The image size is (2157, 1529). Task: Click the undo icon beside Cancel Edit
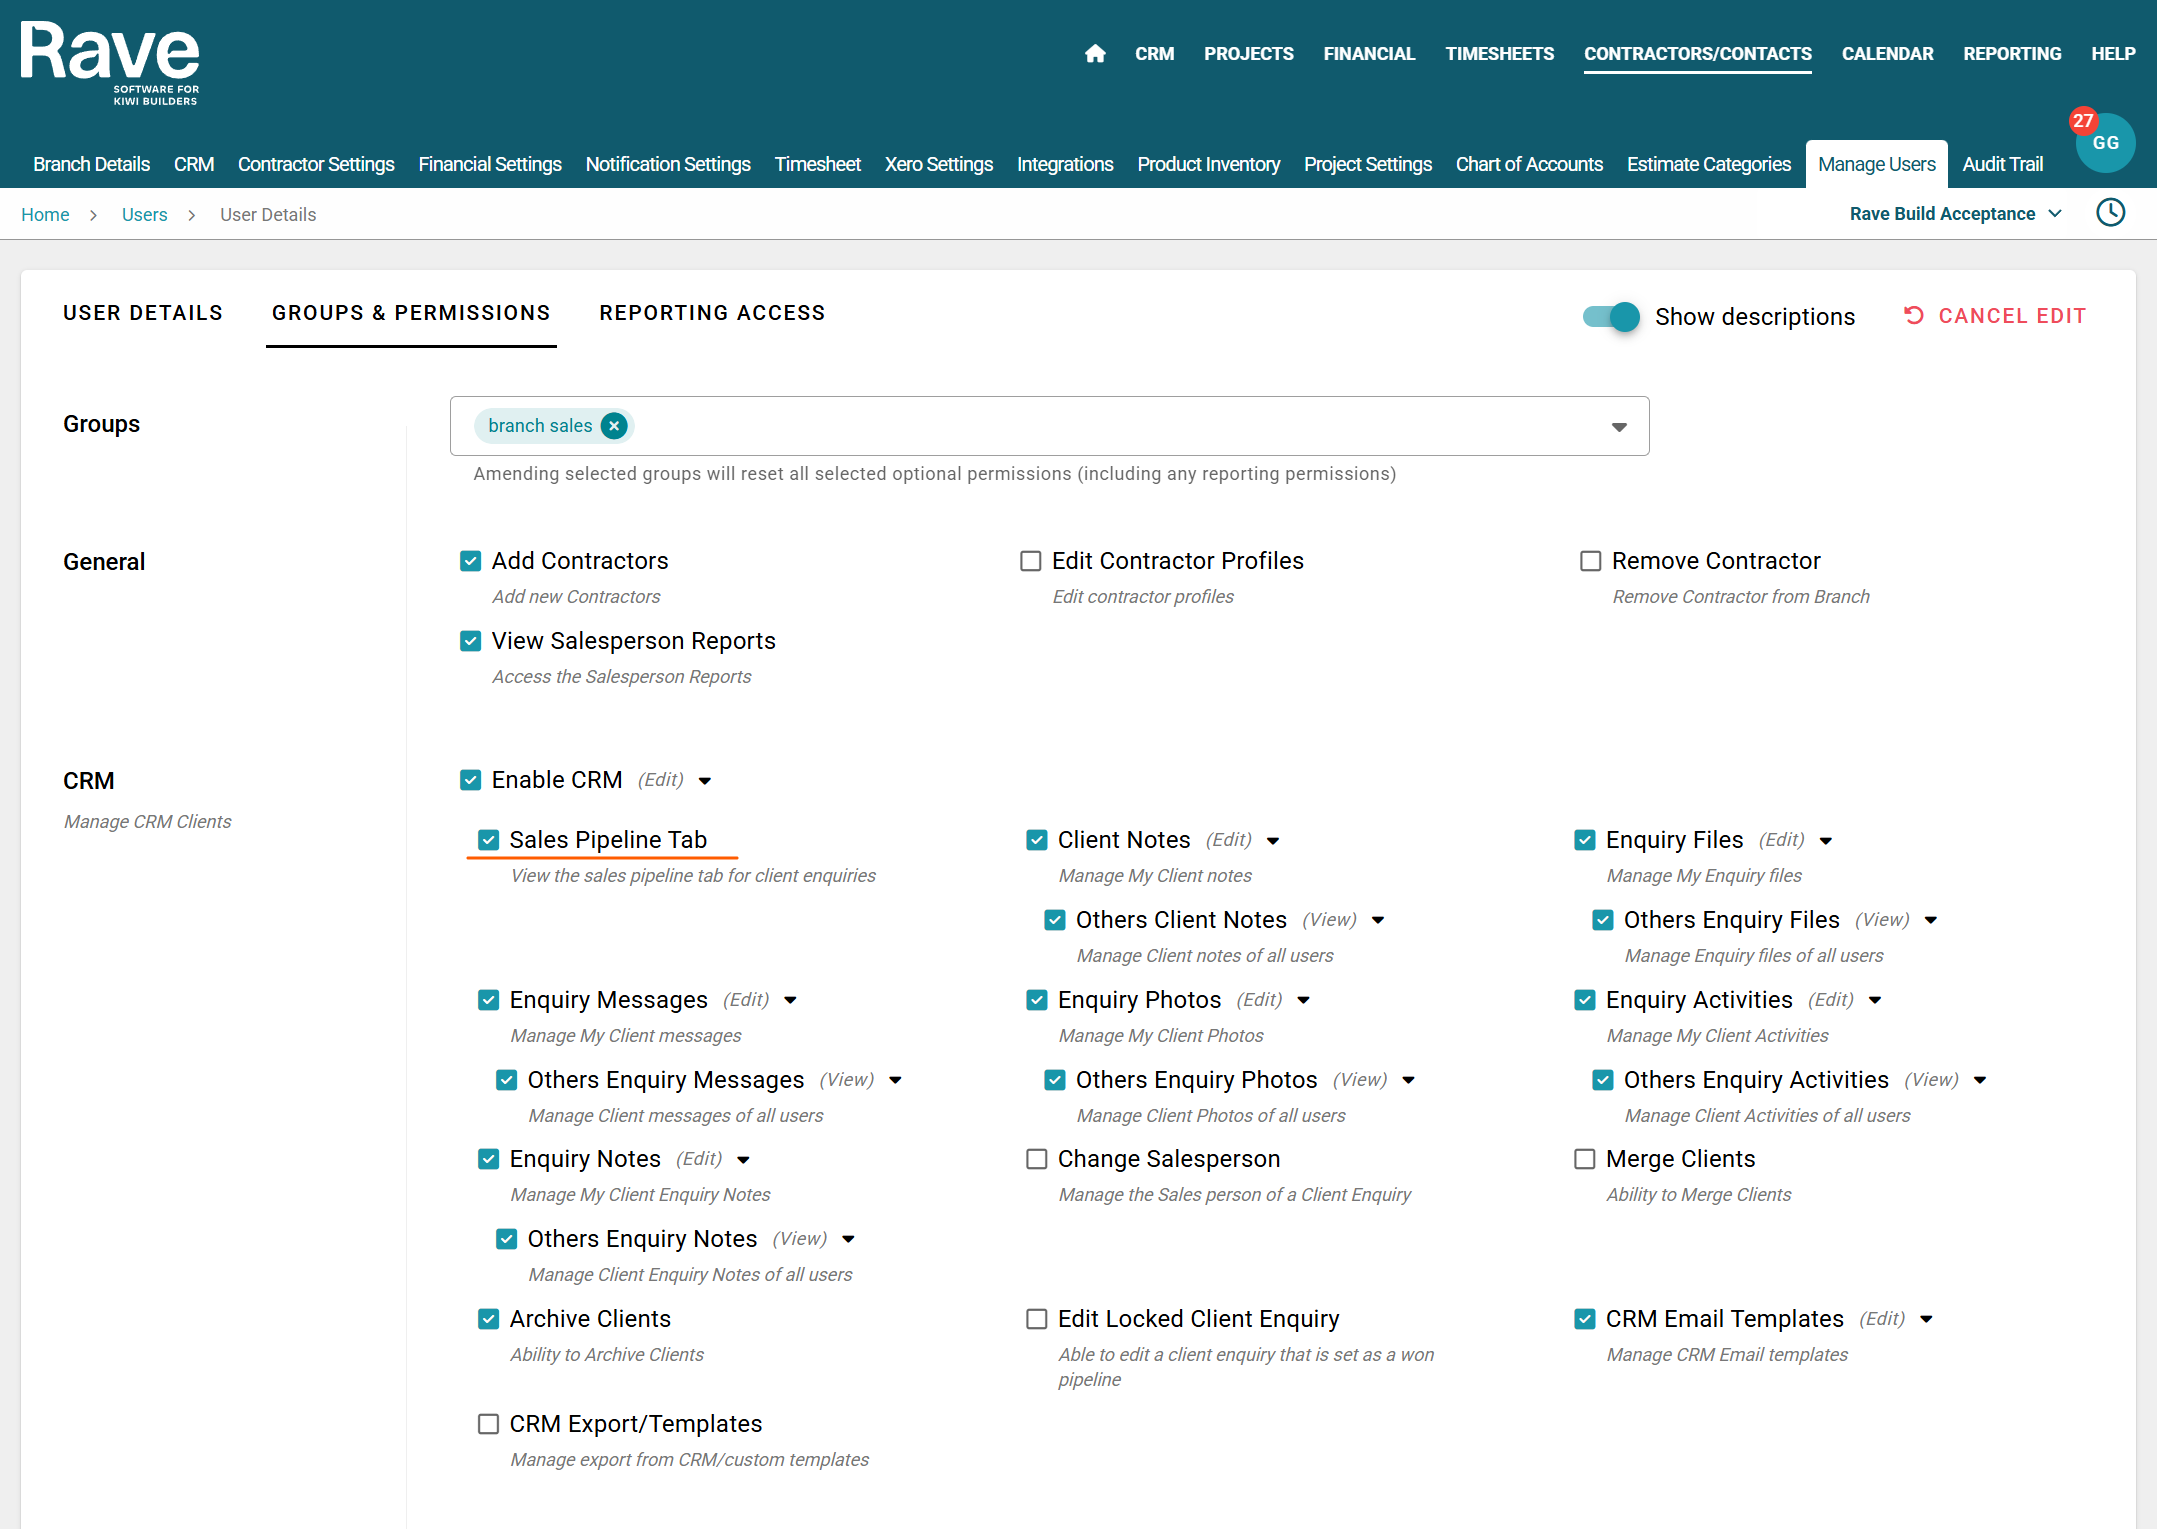click(x=1913, y=316)
